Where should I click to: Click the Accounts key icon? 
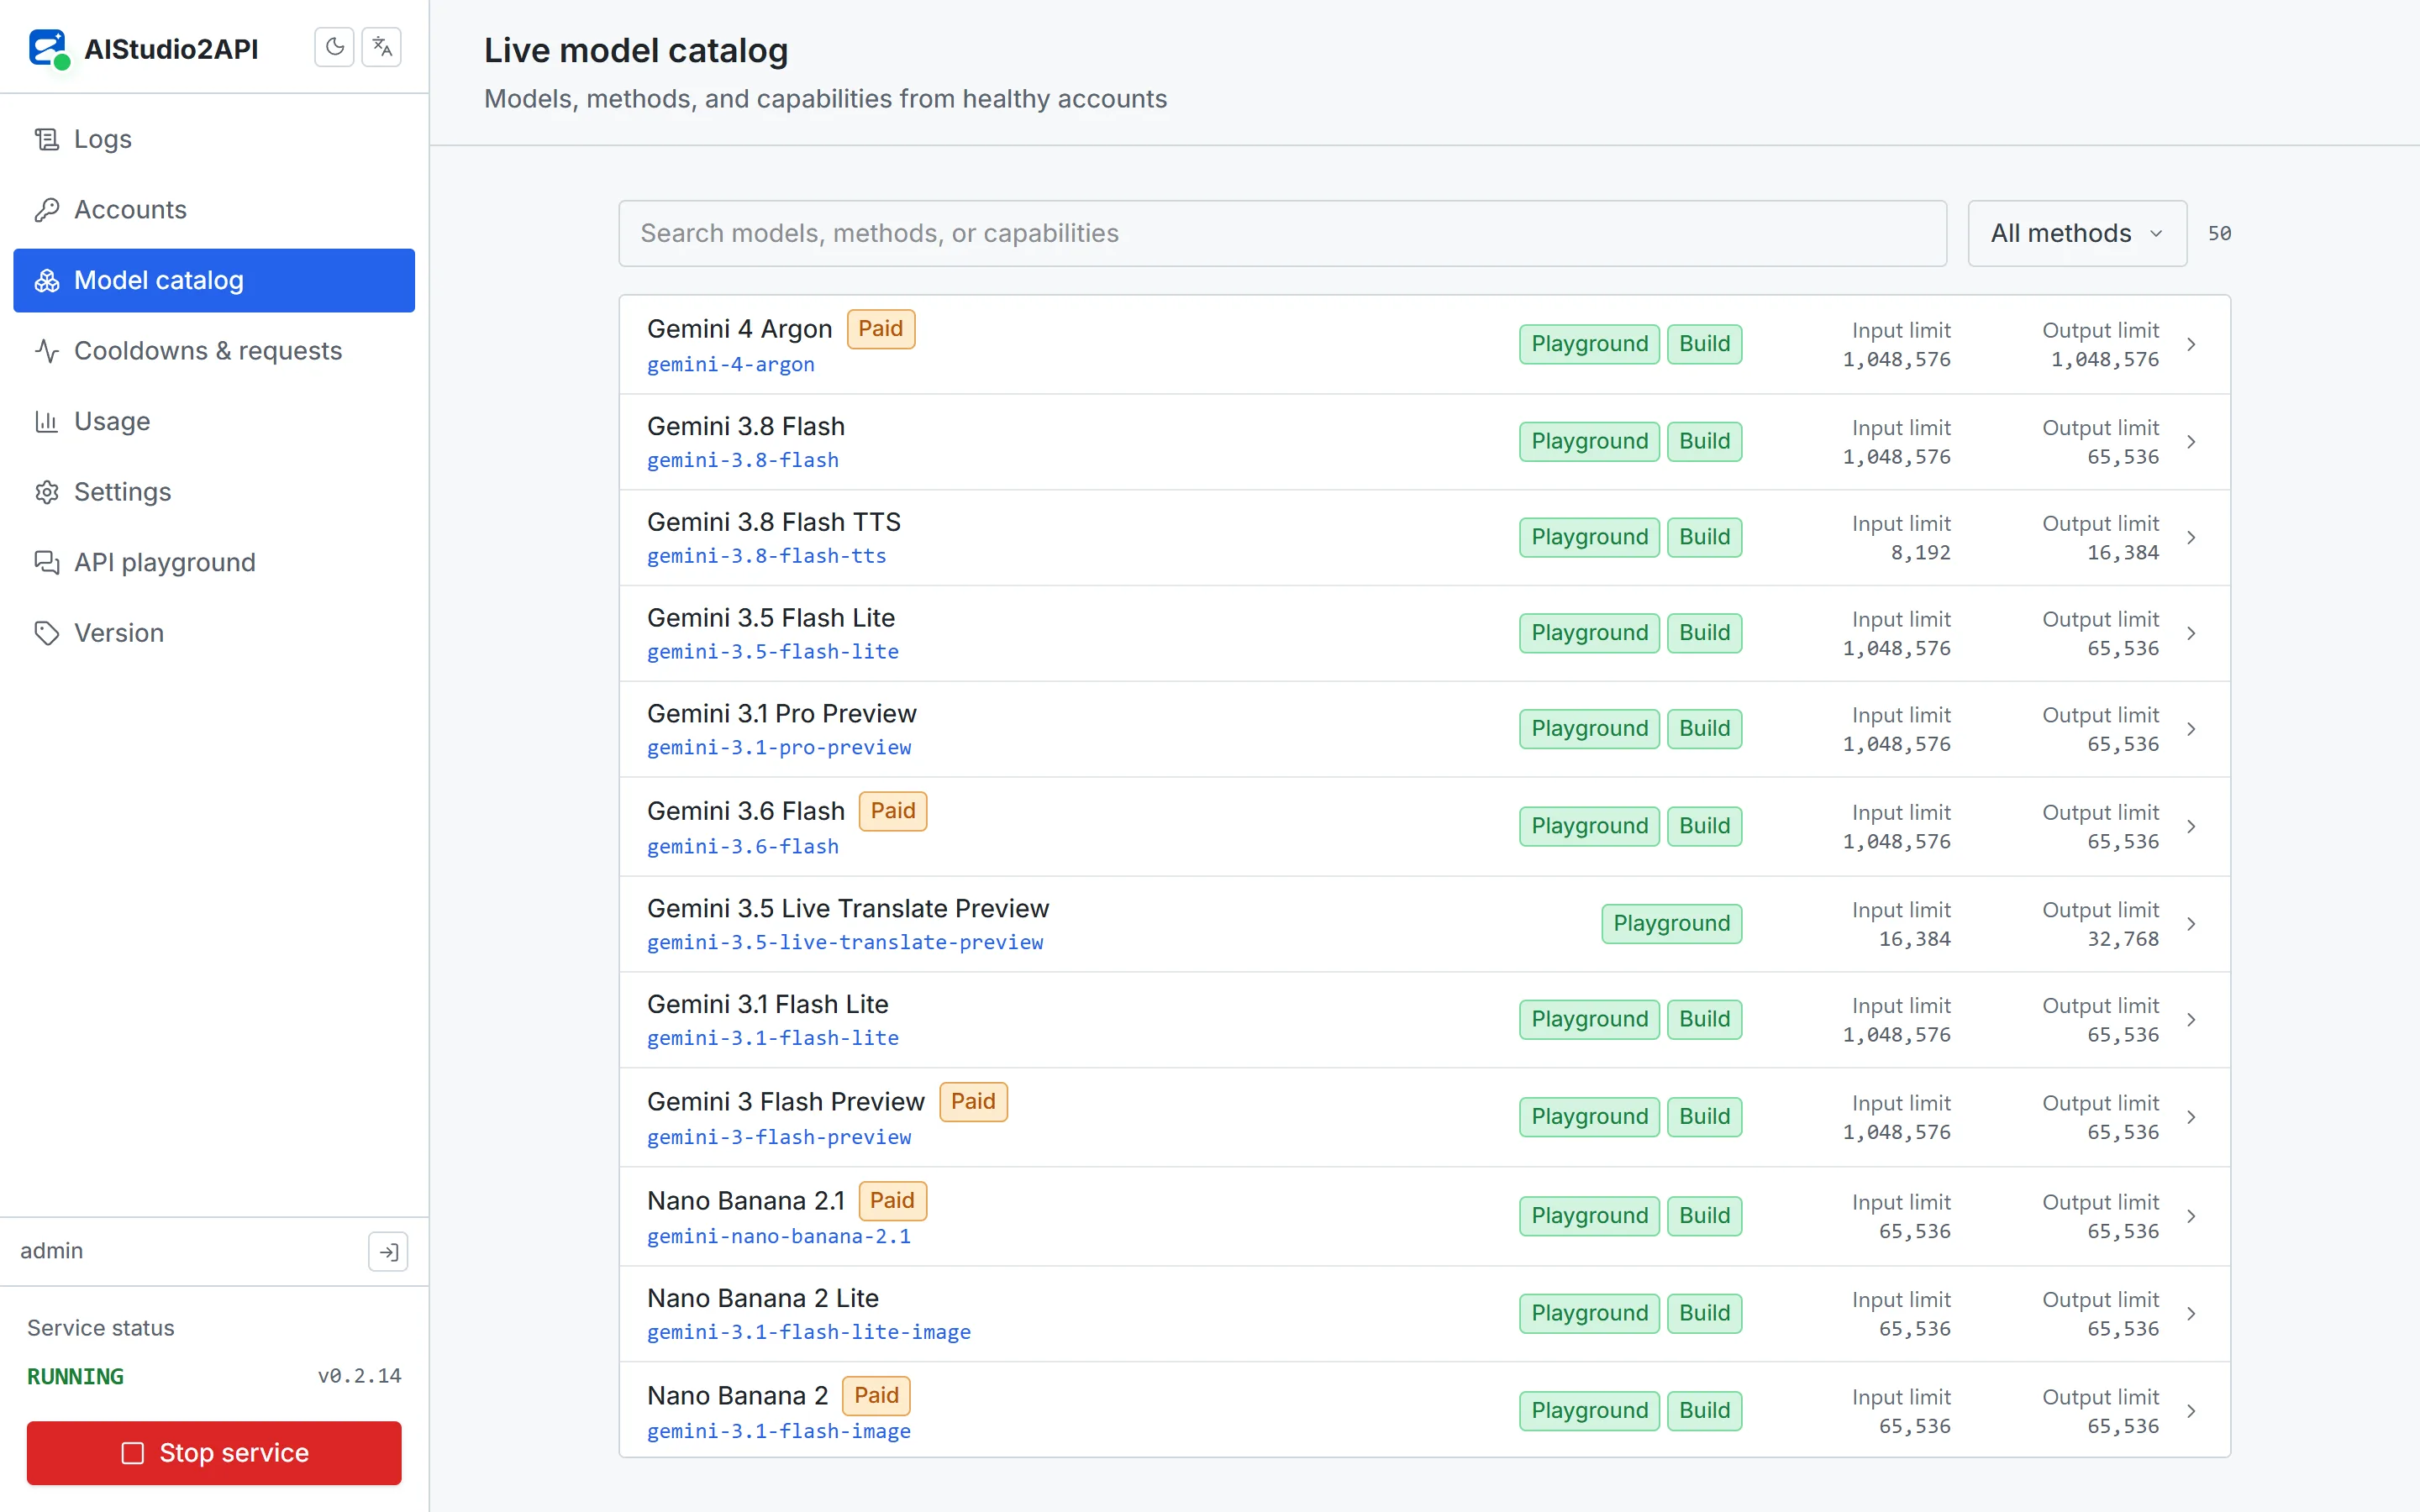point(47,210)
